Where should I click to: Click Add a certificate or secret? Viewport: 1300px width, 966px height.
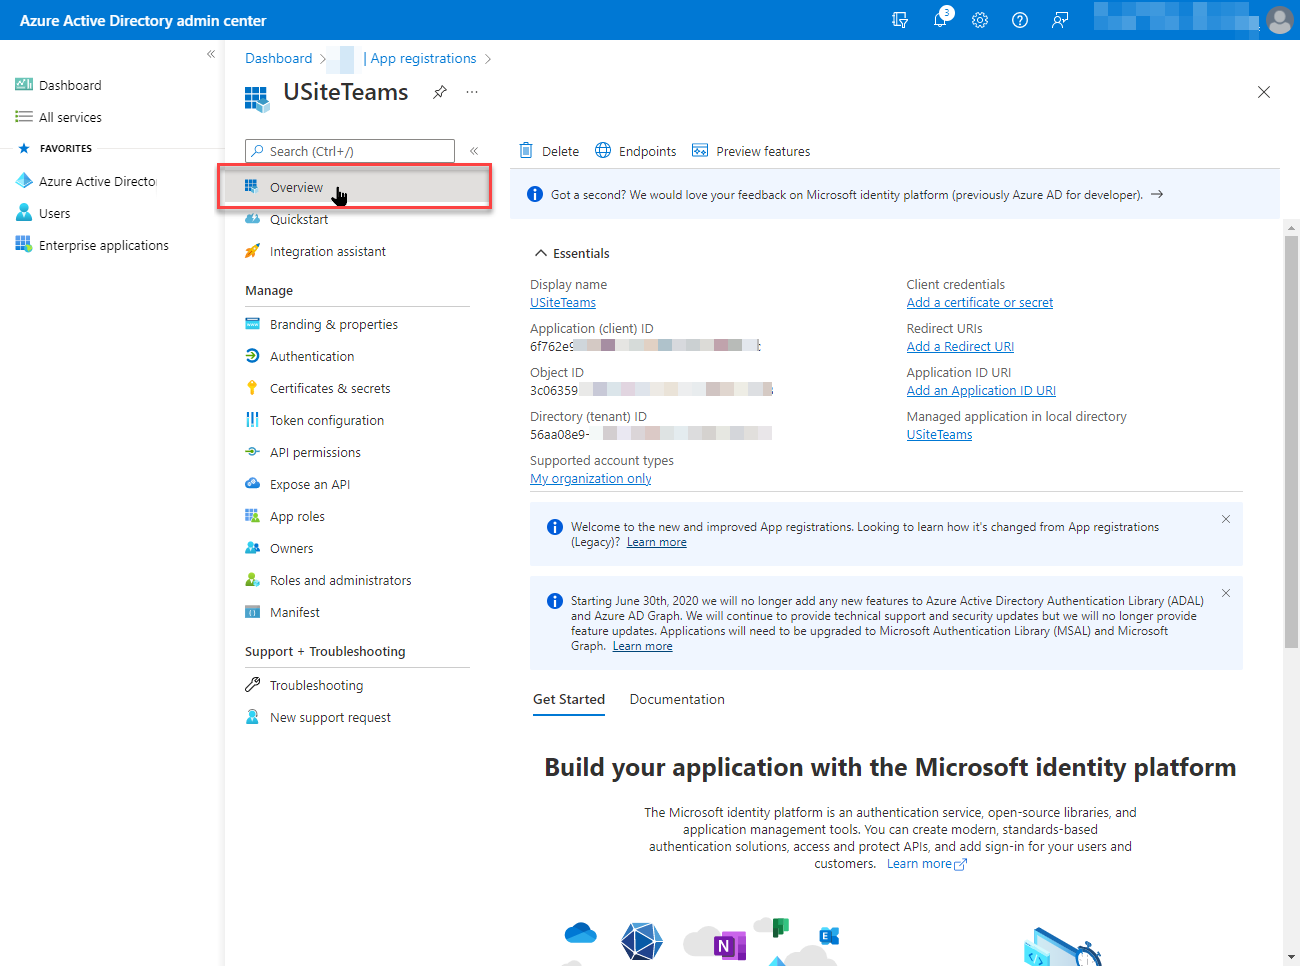coord(980,303)
